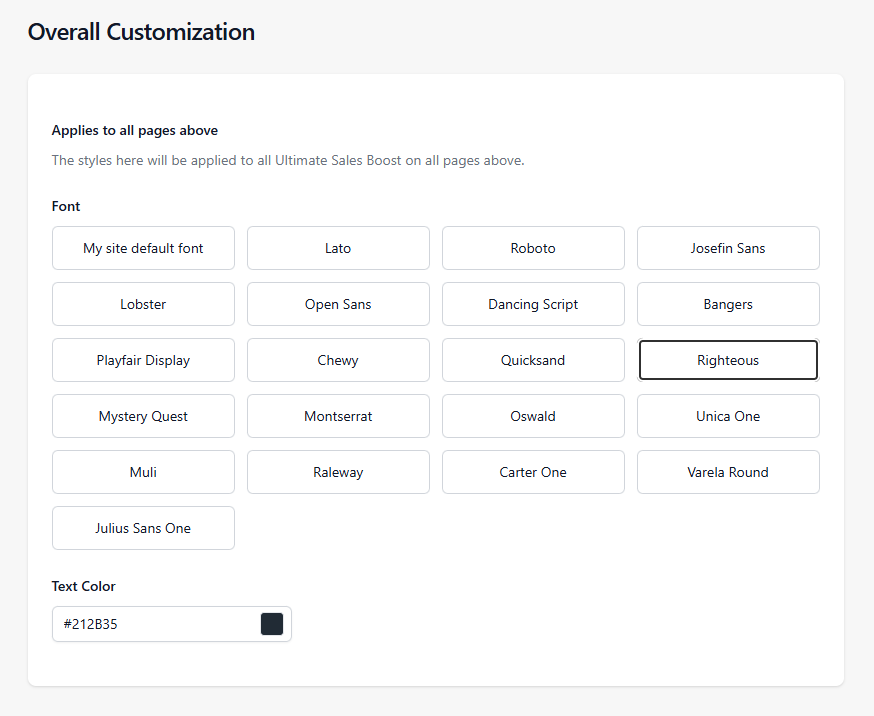Select Julius Sans One font

point(143,528)
